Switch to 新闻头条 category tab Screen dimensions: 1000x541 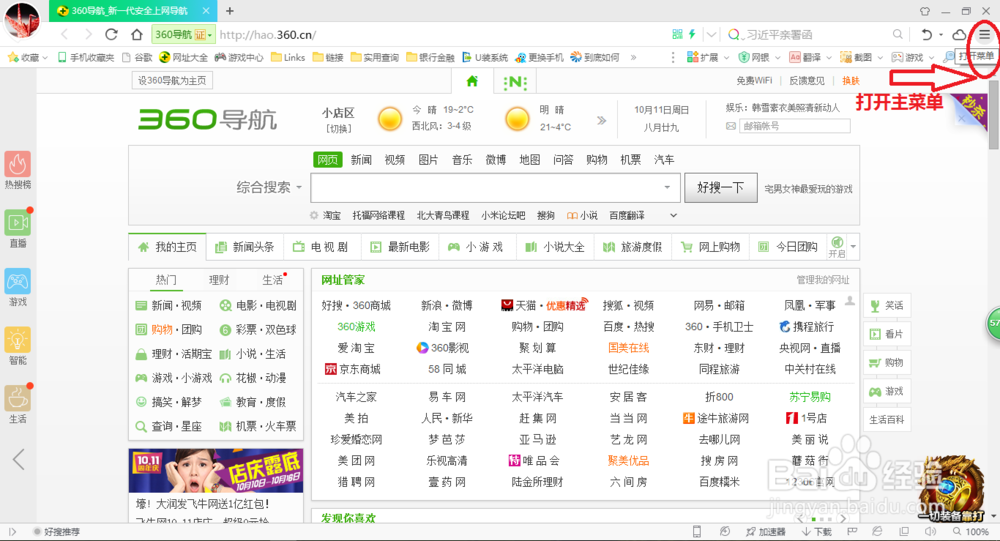[245, 247]
